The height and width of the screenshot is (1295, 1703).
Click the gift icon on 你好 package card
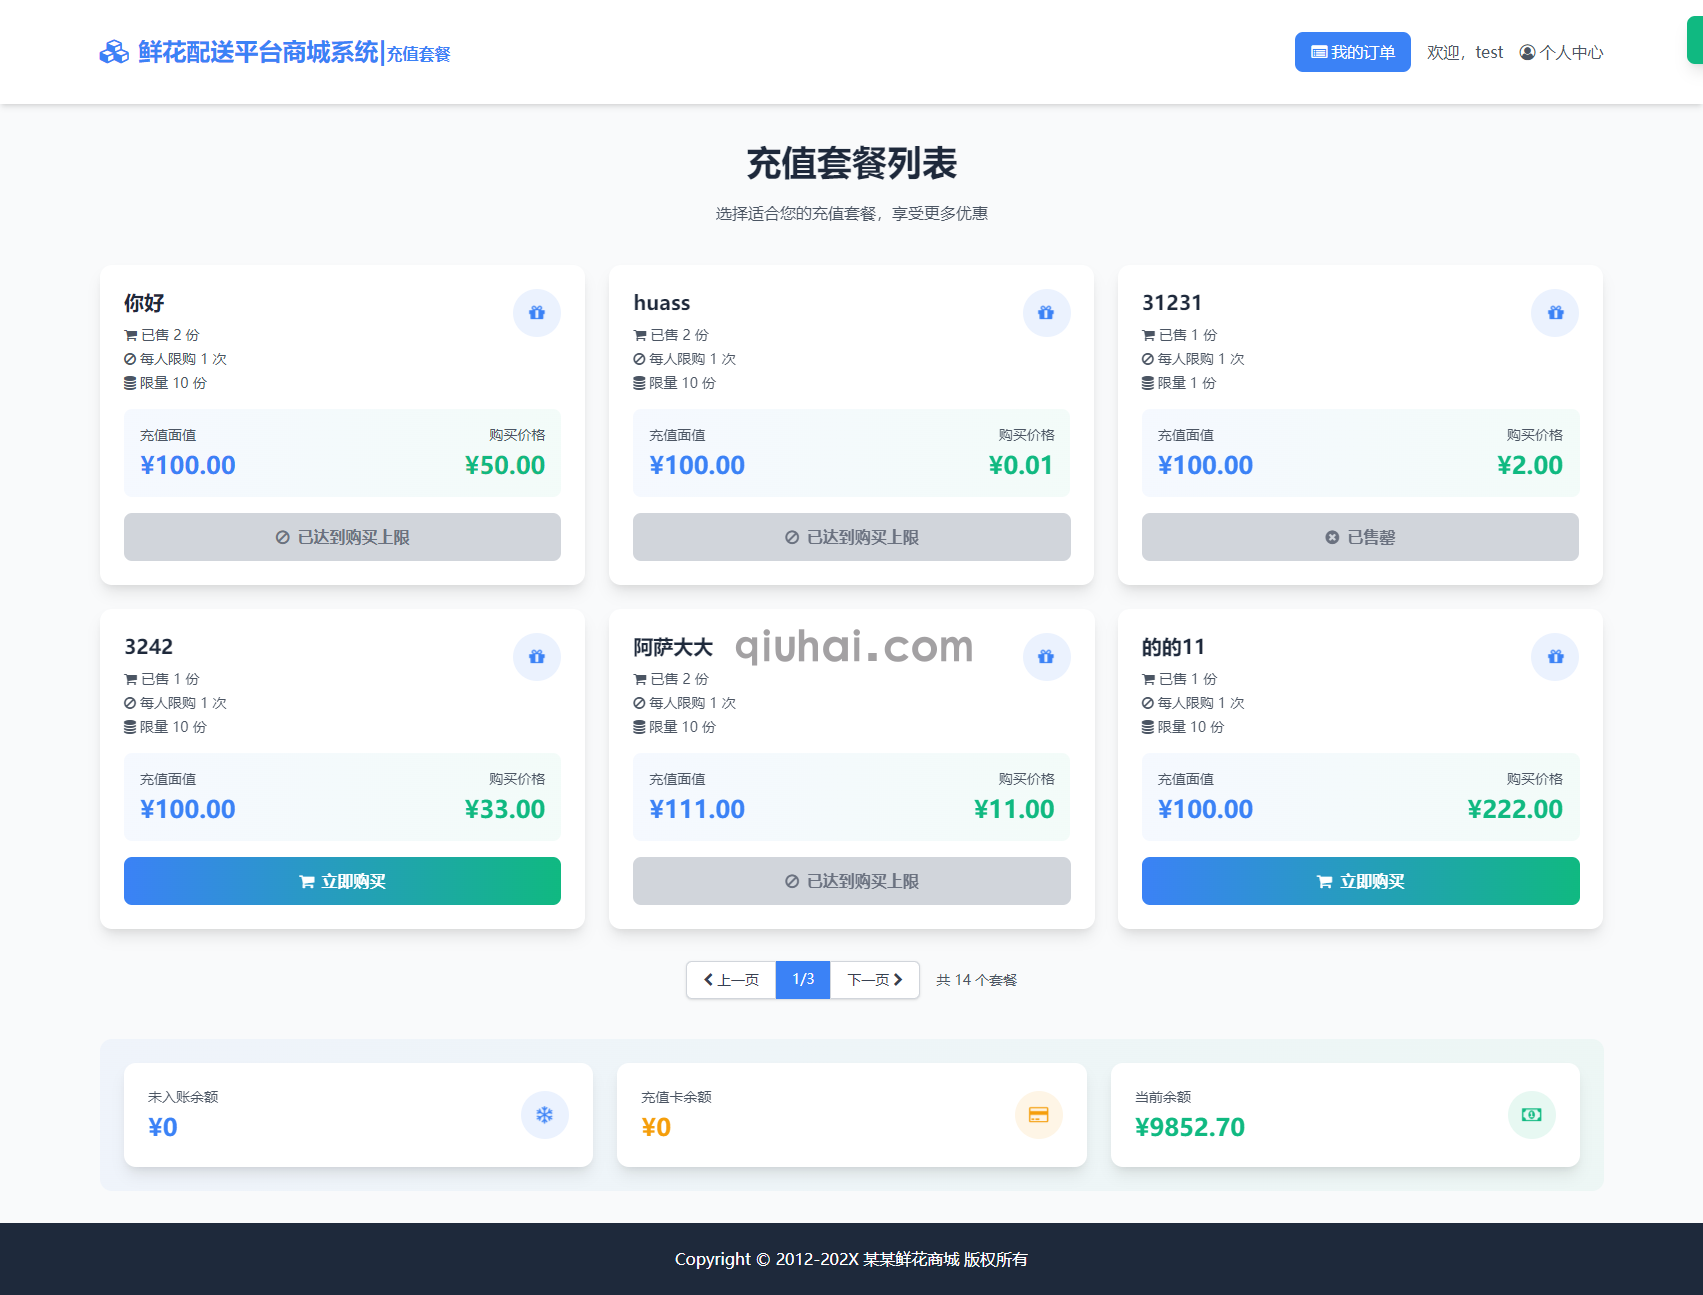pyautogui.click(x=537, y=313)
